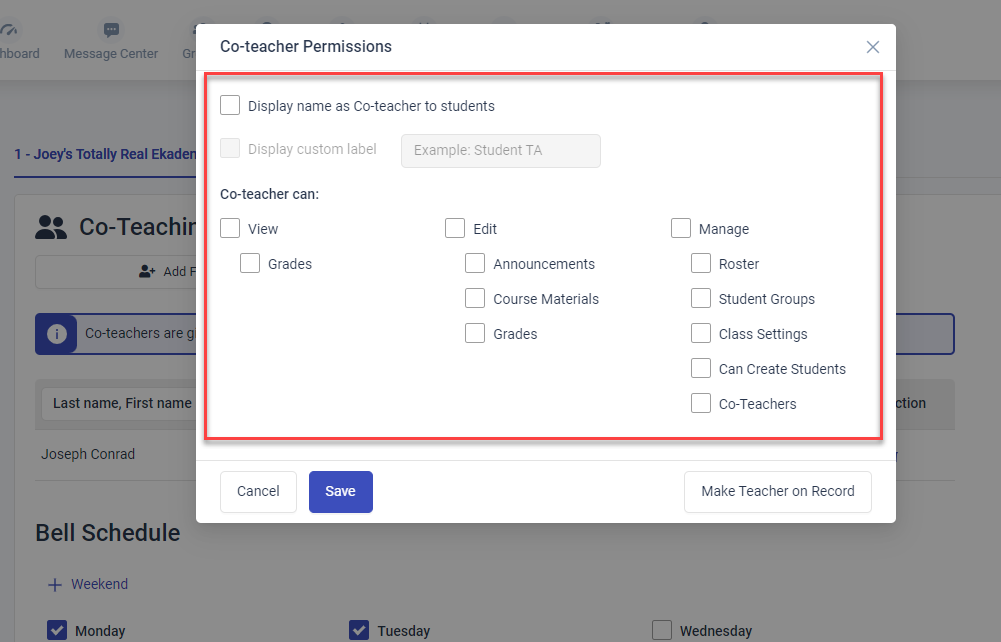
Task: Check Grades under View
Action: pos(250,264)
